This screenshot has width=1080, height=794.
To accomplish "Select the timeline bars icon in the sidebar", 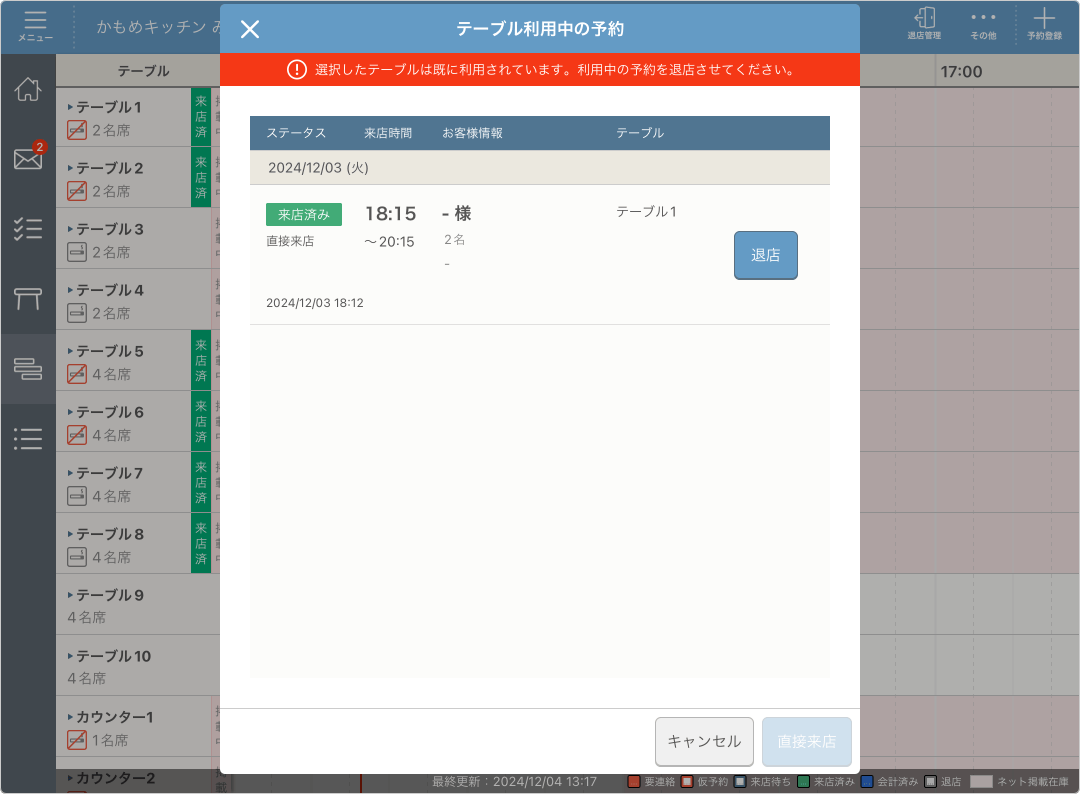I will pyautogui.click(x=28, y=368).
